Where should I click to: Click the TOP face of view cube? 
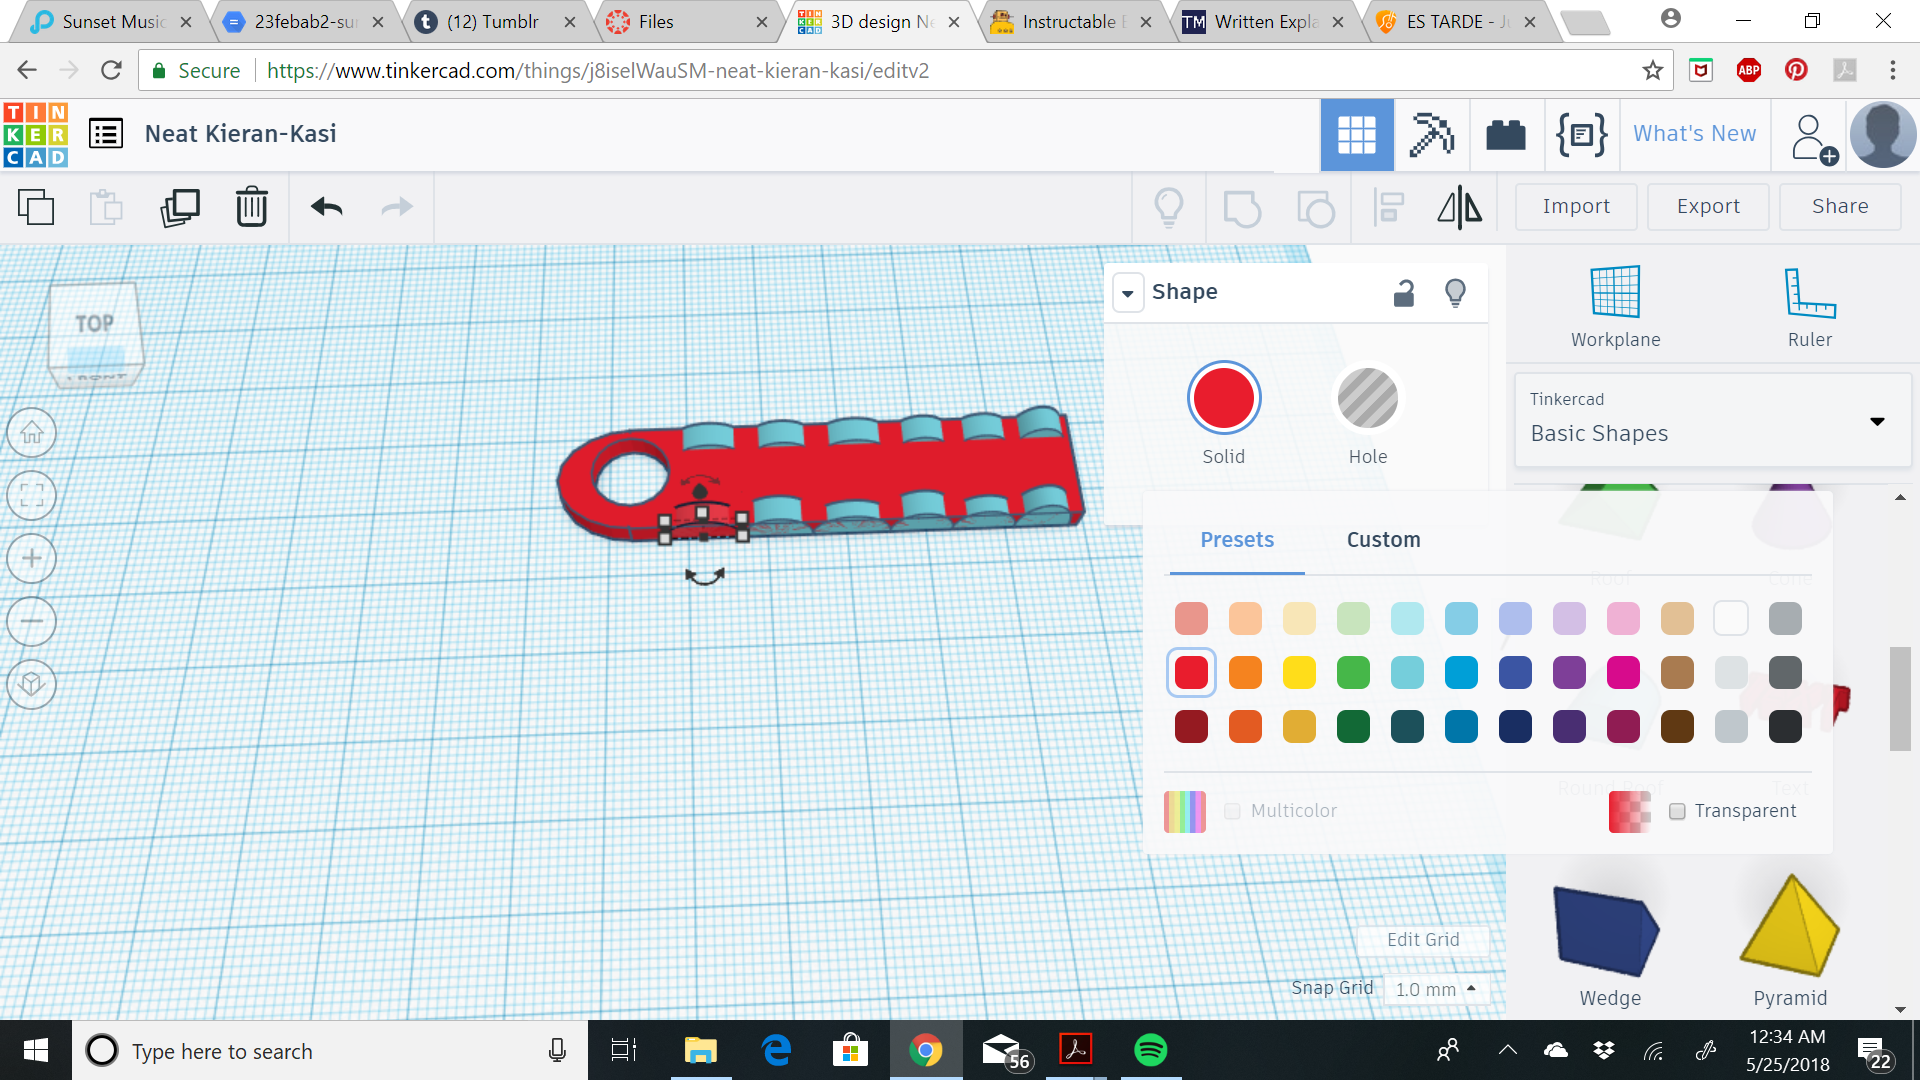click(x=94, y=324)
